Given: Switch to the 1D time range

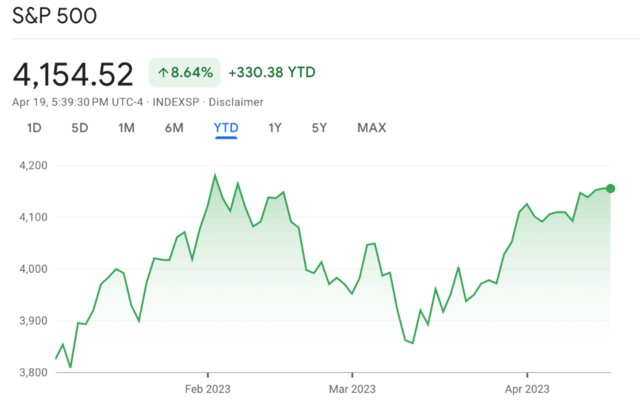Looking at the screenshot, I should tap(34, 128).
